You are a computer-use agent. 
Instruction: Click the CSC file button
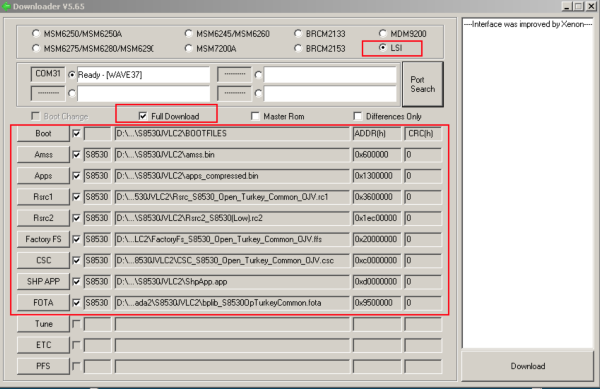(x=43, y=260)
